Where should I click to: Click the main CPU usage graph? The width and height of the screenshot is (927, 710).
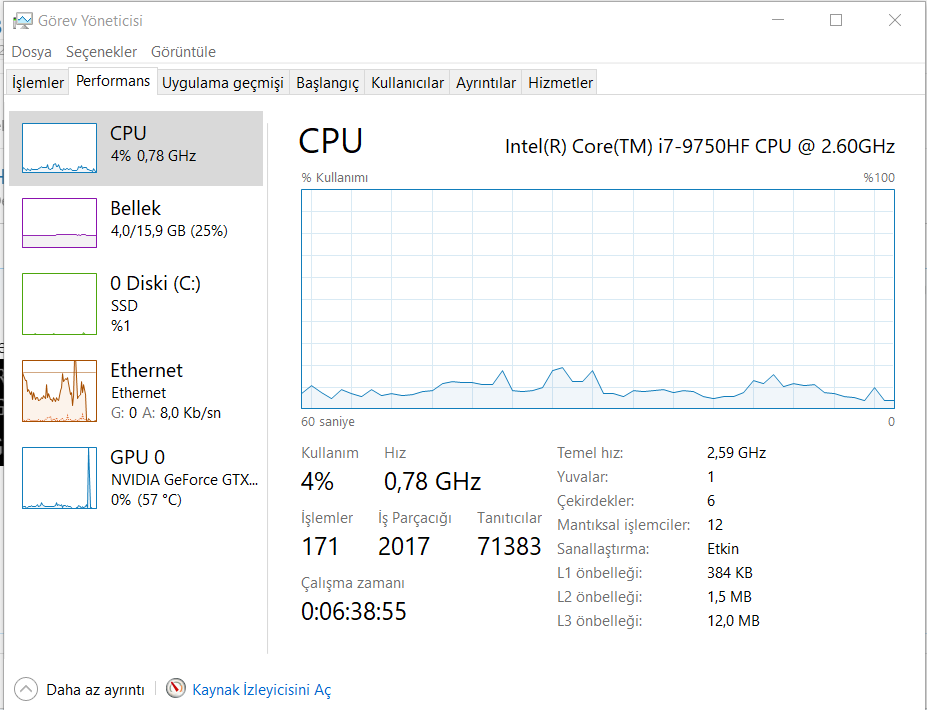point(598,299)
